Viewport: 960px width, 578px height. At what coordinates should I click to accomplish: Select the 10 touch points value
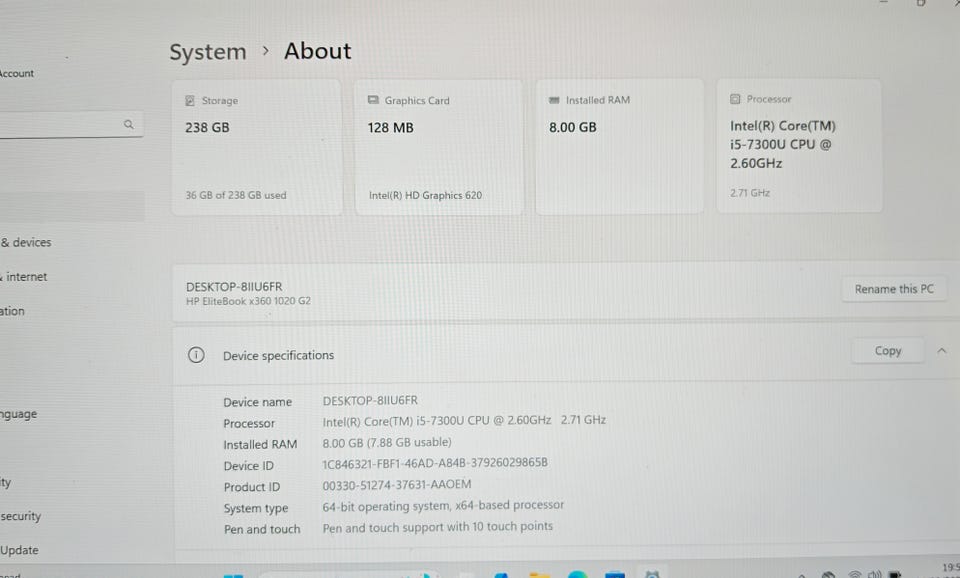(437, 527)
